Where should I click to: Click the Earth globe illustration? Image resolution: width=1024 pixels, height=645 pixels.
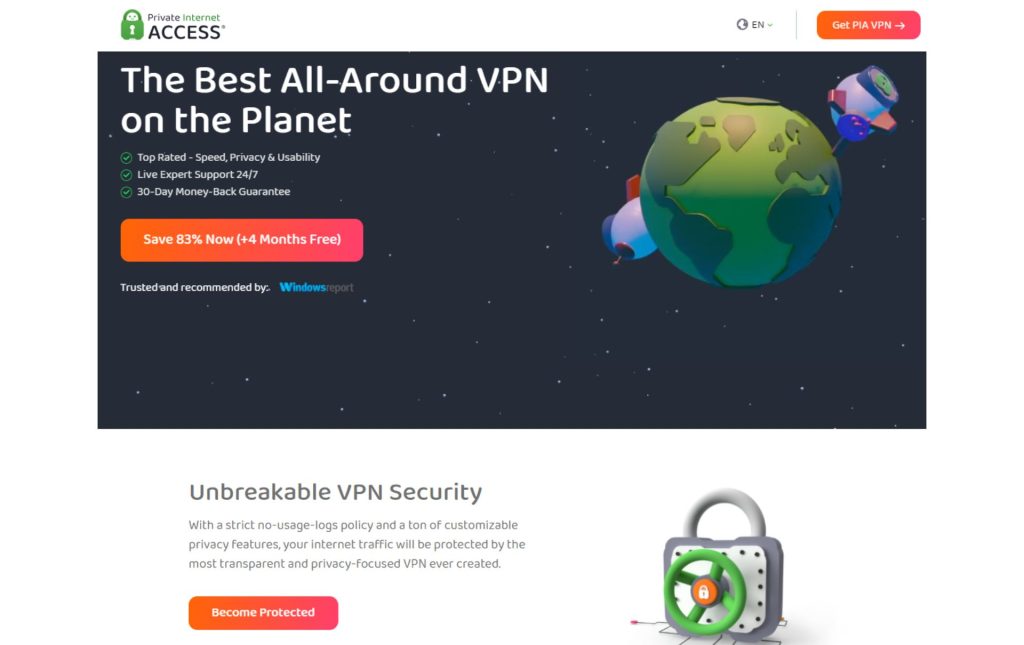(x=741, y=192)
